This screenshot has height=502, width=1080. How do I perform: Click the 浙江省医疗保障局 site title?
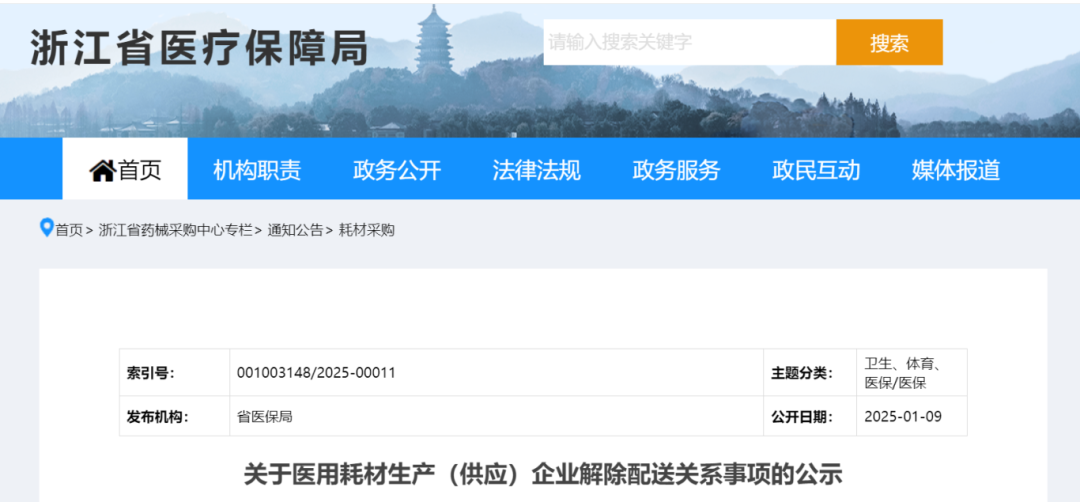coord(199,48)
